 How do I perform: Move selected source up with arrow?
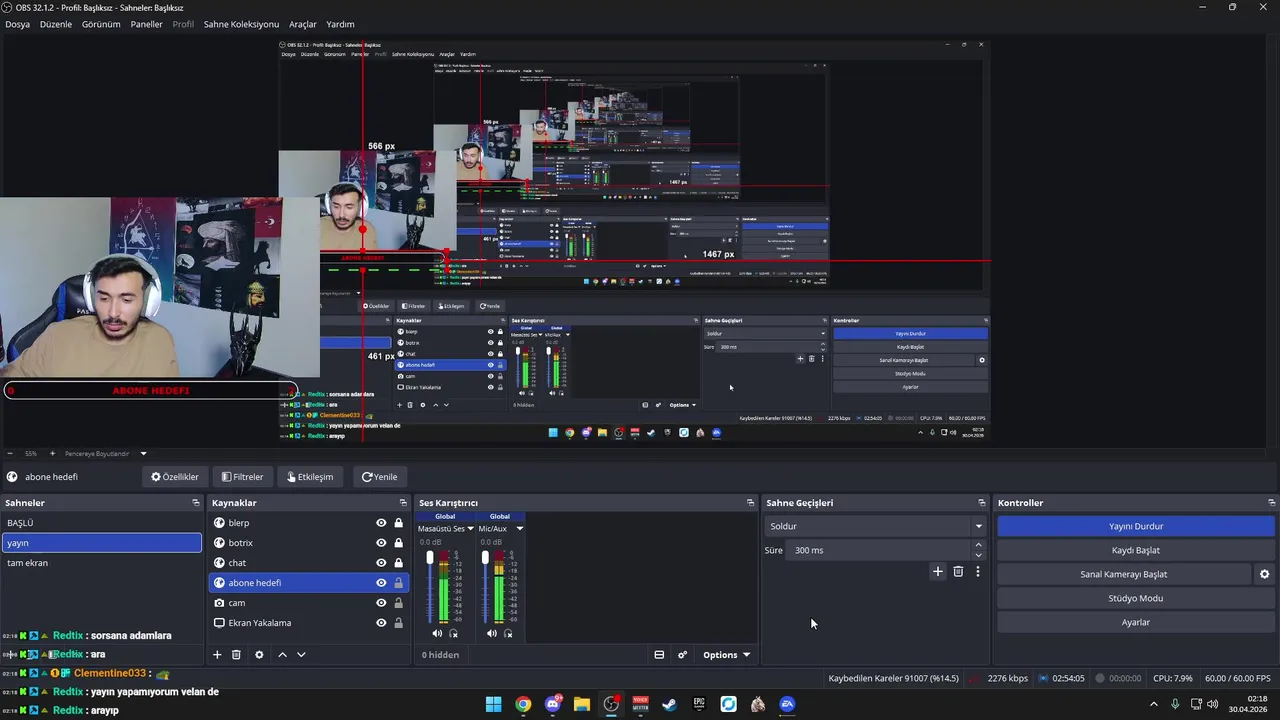pyautogui.click(x=282, y=655)
